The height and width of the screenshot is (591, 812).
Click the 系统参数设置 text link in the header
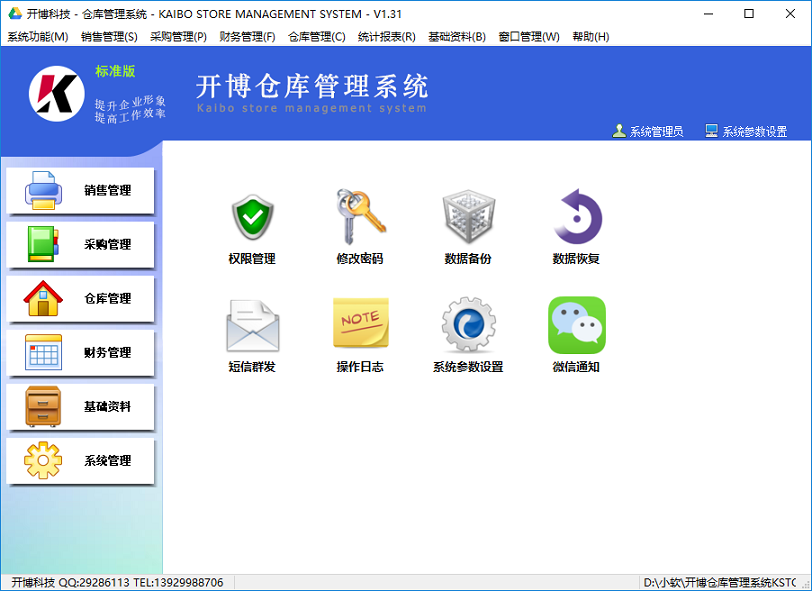(755, 132)
